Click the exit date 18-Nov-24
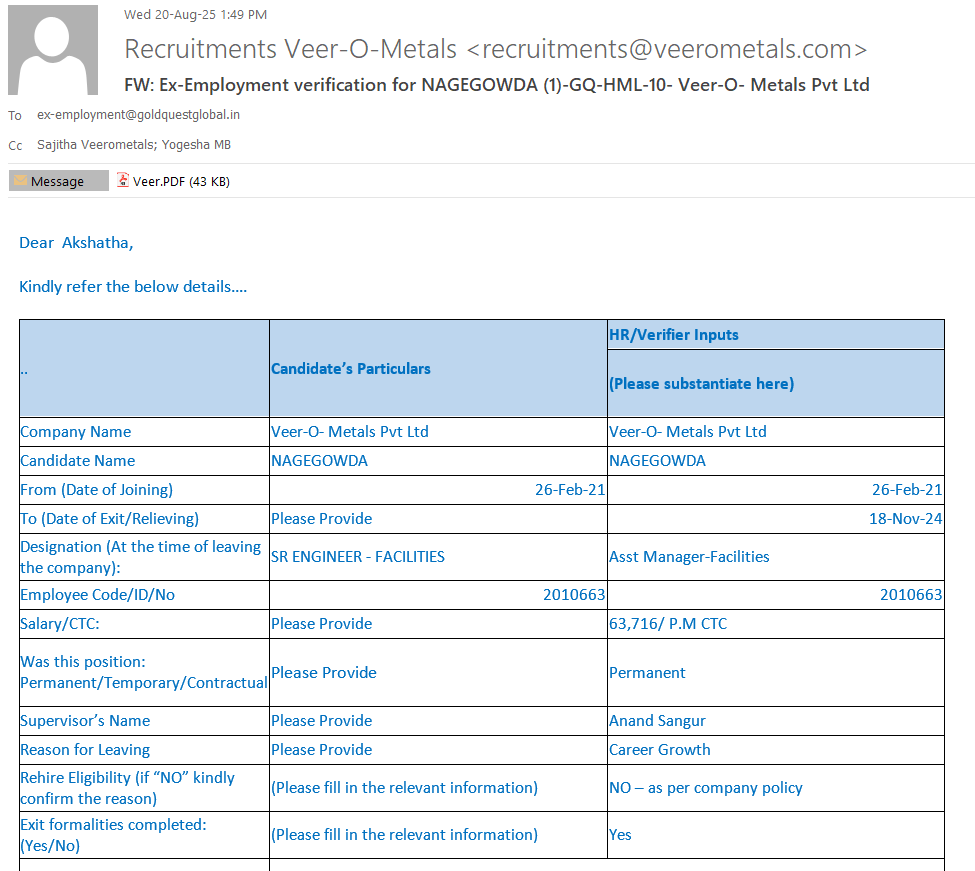This screenshot has width=975, height=871. 905,518
